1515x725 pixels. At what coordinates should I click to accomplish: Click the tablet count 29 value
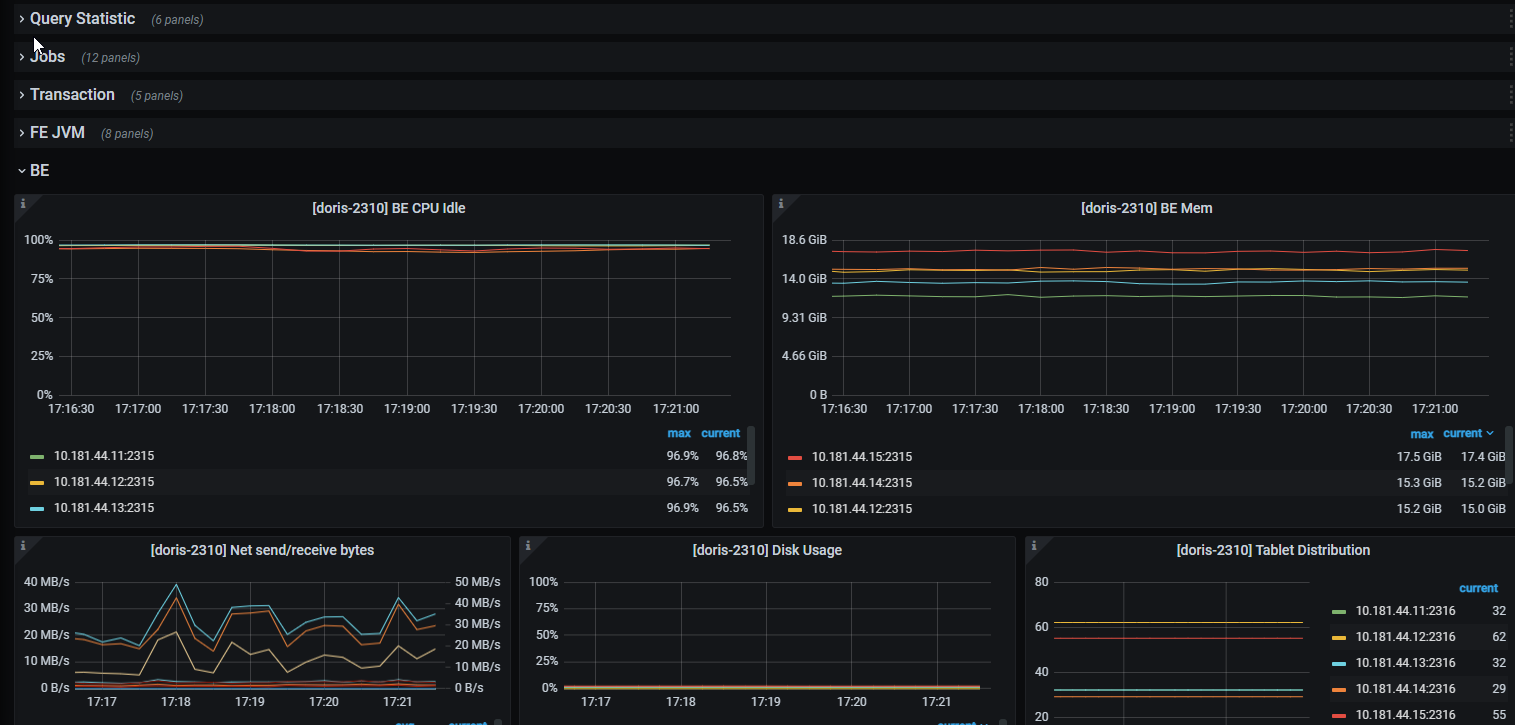pos(1499,689)
